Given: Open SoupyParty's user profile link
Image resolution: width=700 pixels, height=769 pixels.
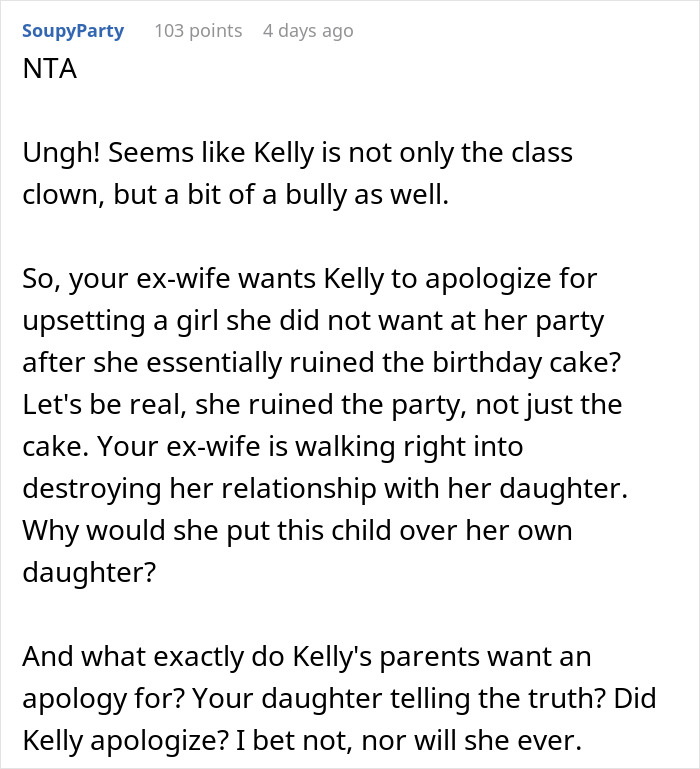Looking at the screenshot, I should pos(73,31).
